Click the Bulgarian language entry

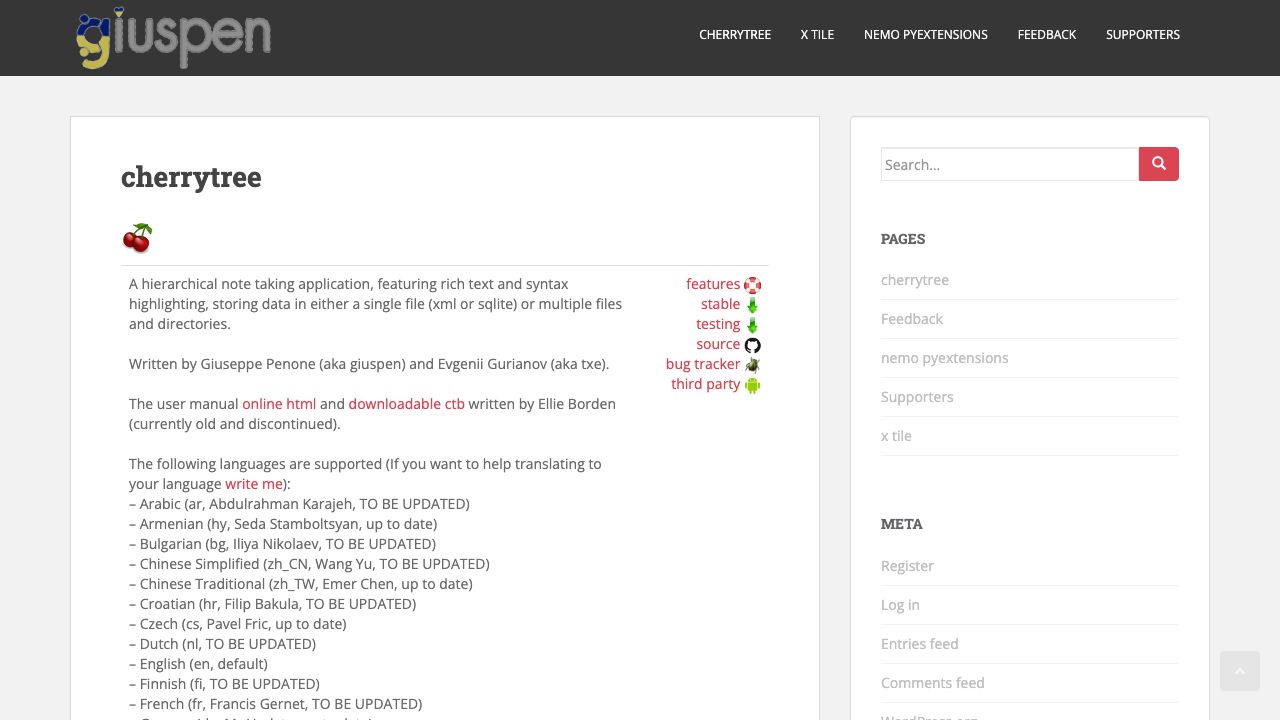coord(282,544)
